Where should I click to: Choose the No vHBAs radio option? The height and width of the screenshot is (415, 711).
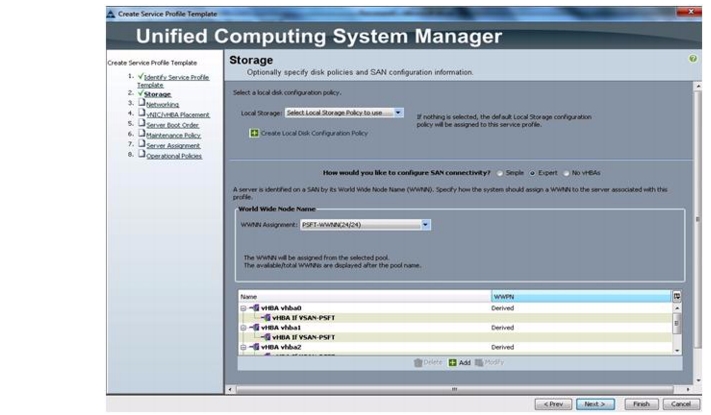pos(566,173)
